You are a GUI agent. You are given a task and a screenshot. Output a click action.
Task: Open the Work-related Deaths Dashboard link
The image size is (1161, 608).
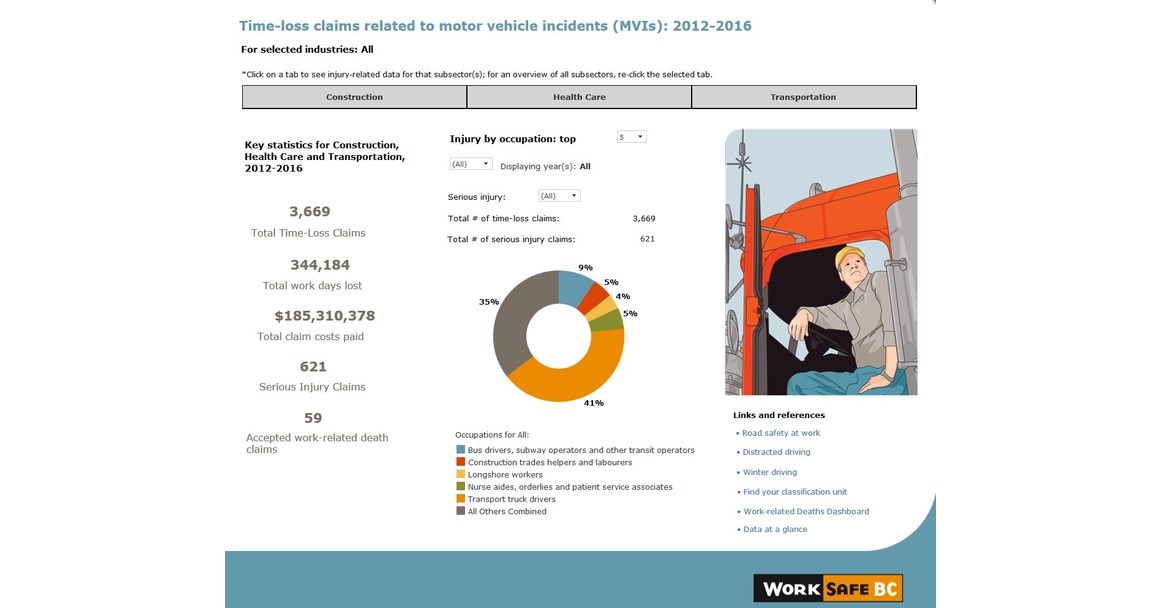805,510
